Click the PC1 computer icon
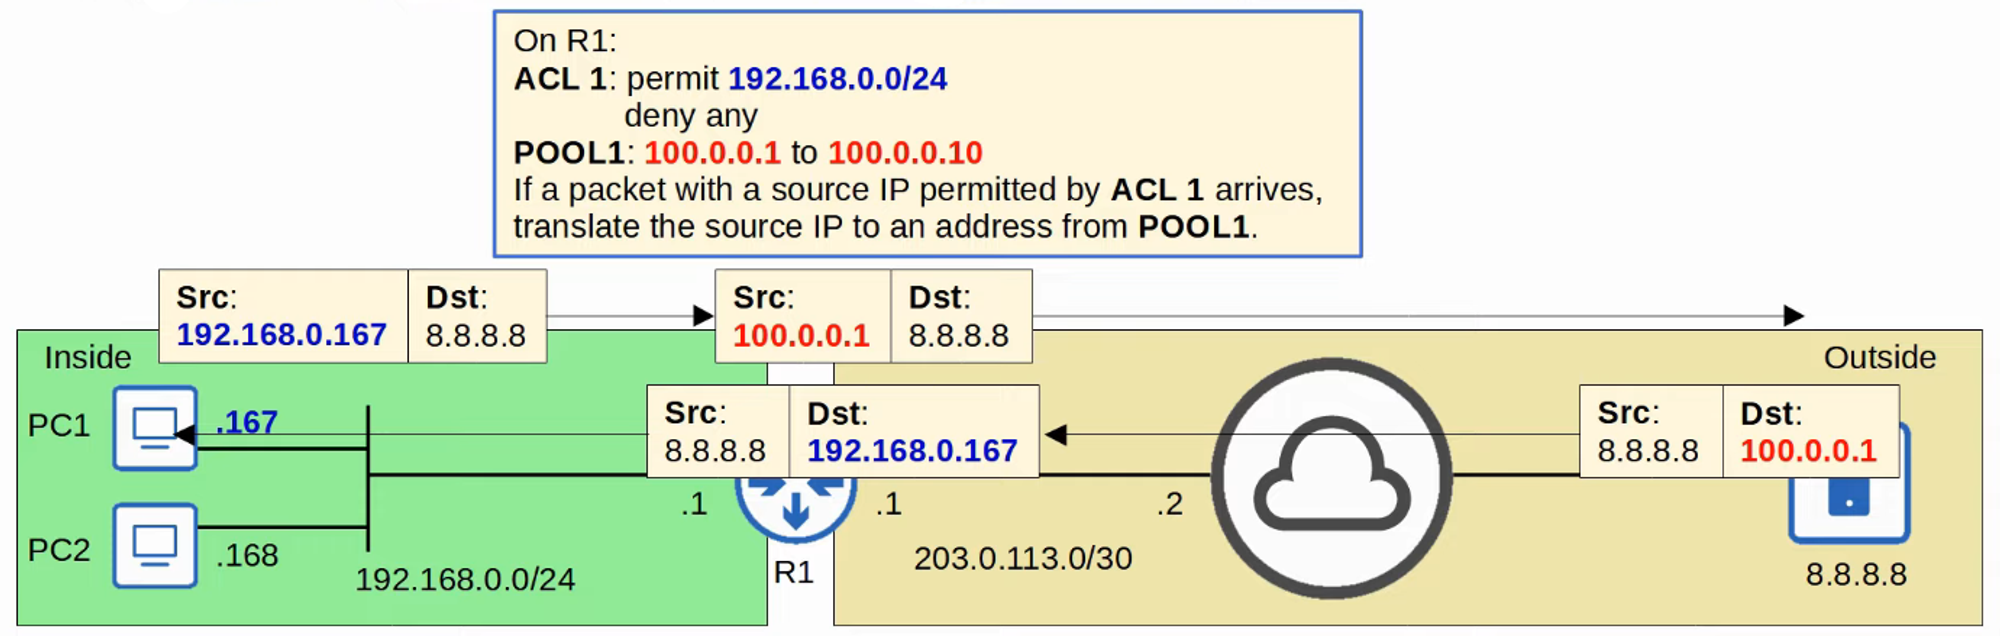Image resolution: width=2000 pixels, height=636 pixels. pos(153,427)
